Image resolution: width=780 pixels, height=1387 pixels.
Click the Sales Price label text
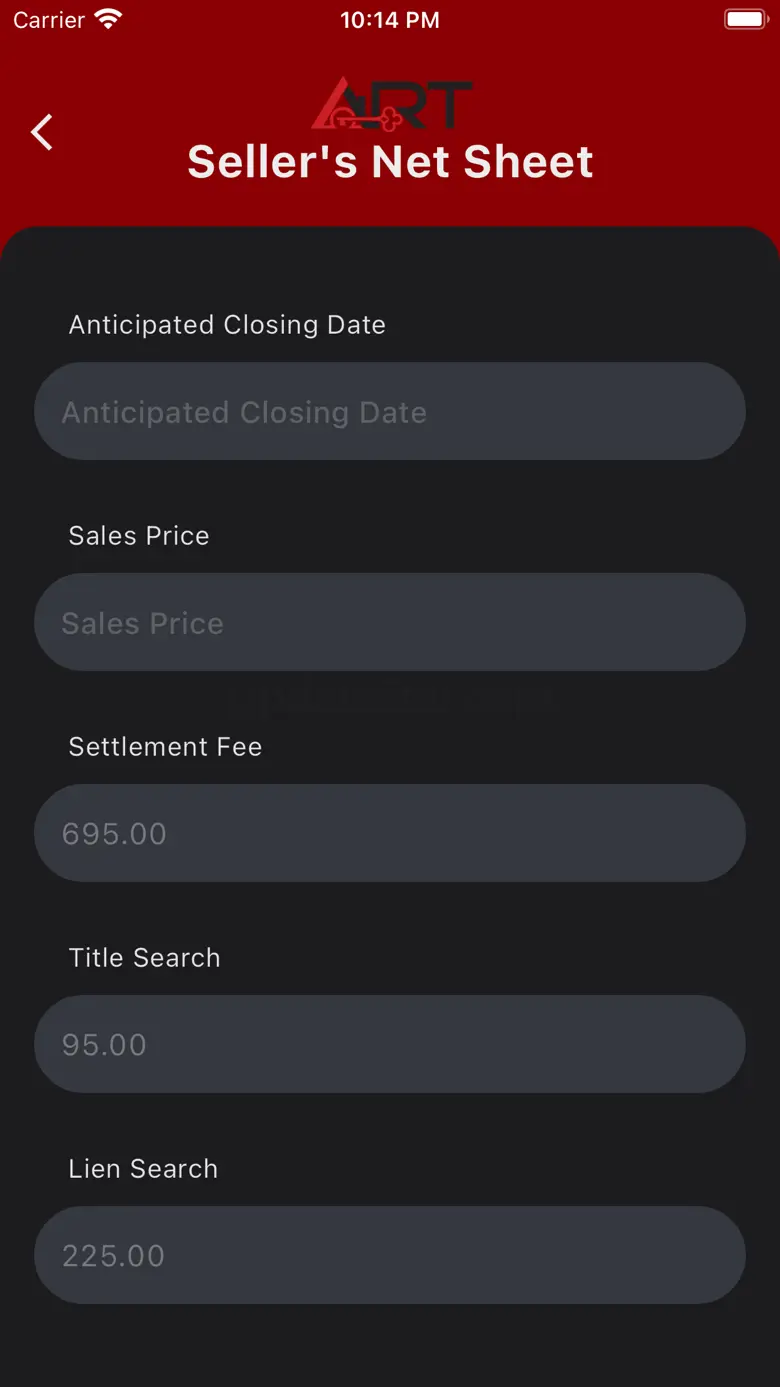point(139,536)
